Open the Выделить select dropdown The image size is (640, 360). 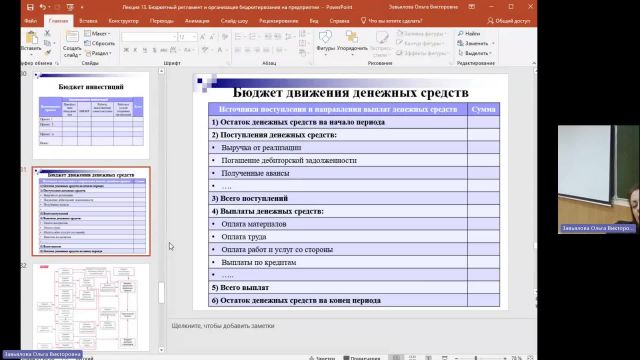475,53
